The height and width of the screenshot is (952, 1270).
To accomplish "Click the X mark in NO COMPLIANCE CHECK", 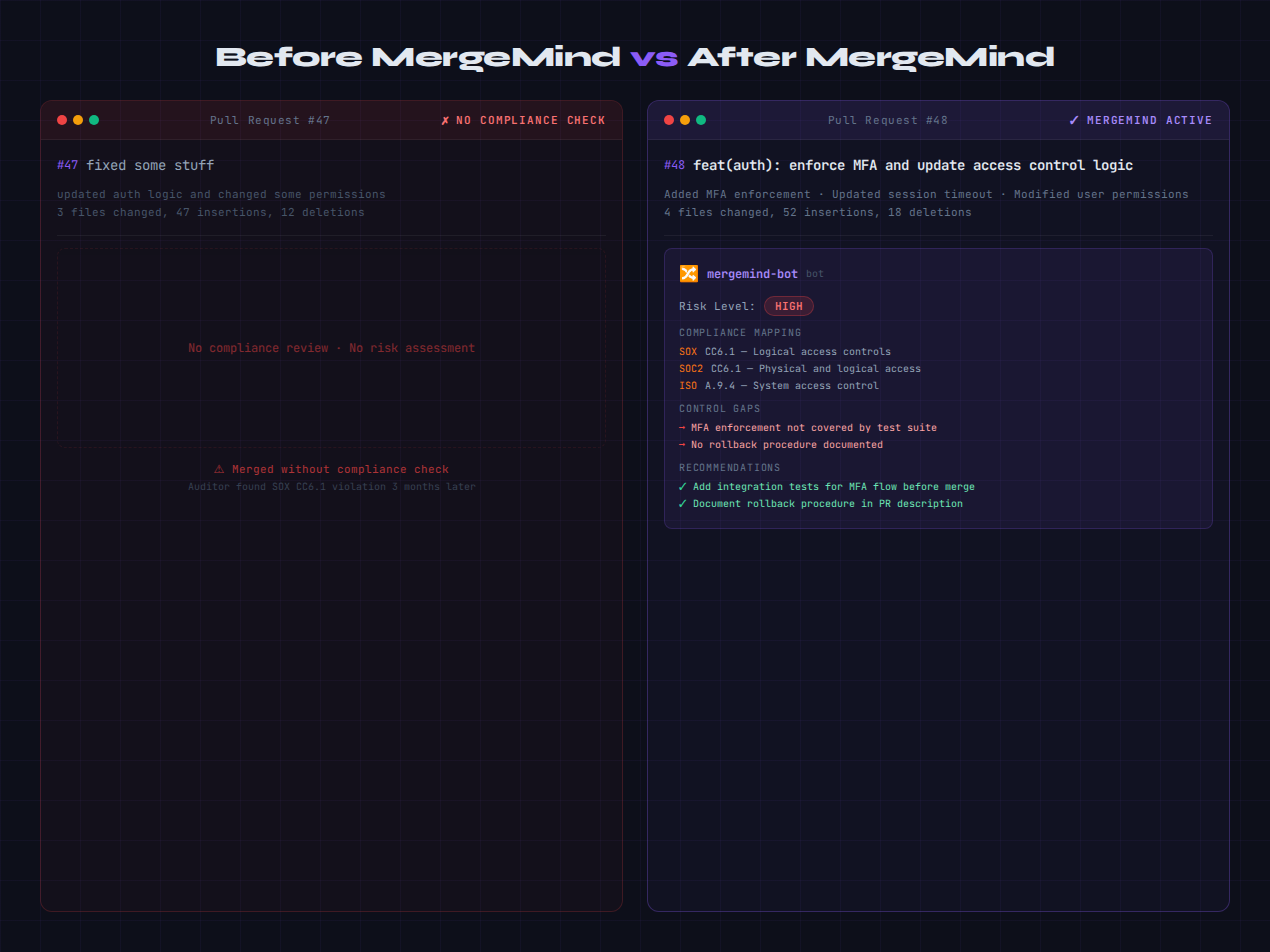I will click(445, 120).
